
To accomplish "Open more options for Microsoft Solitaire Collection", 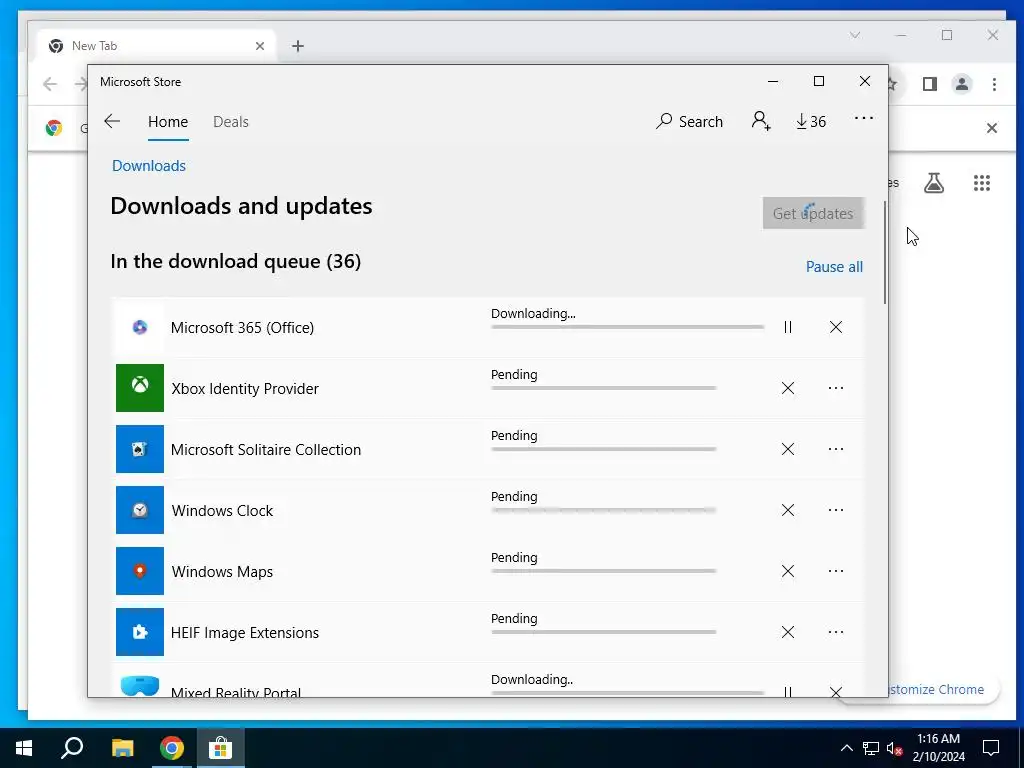I will (836, 449).
